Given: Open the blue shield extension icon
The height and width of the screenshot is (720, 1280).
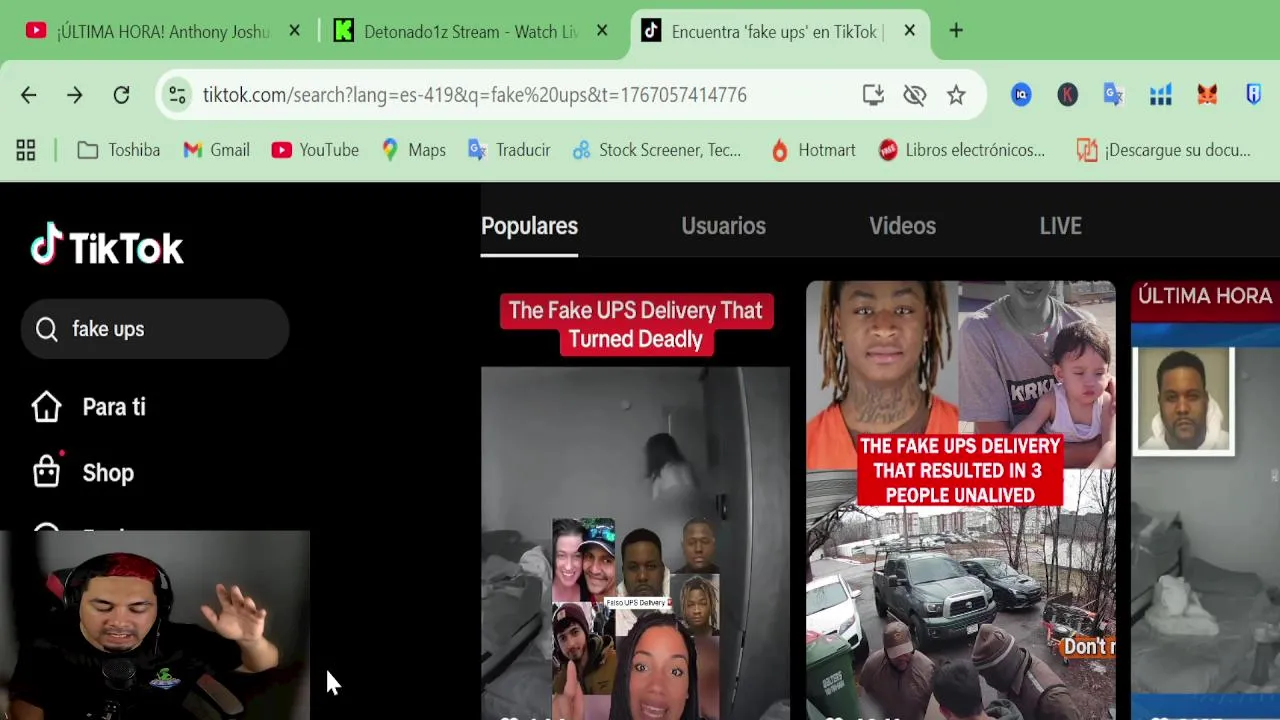Looking at the screenshot, I should 1253,95.
